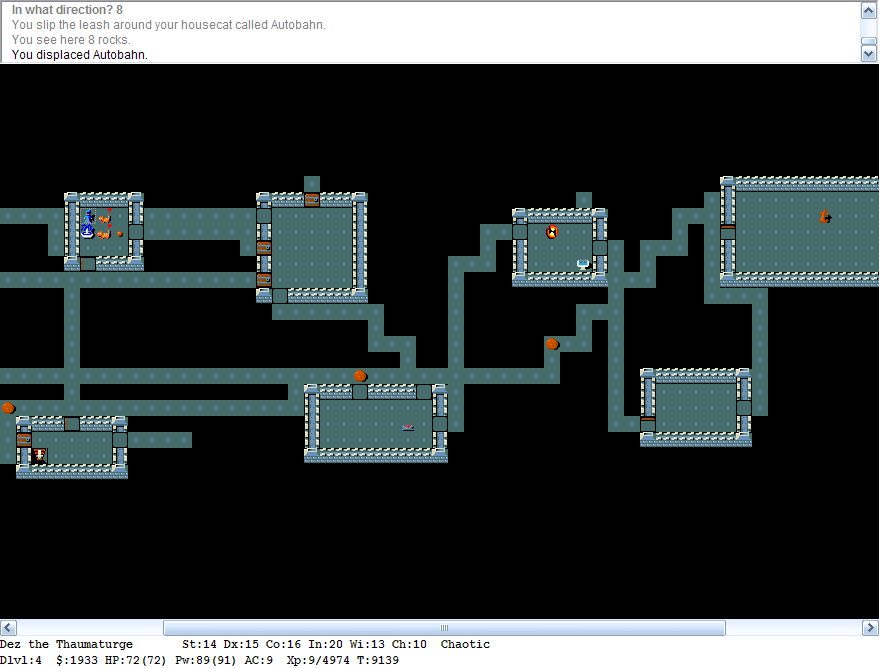Click the open door on the bottom-left room's top wall

[72, 424]
